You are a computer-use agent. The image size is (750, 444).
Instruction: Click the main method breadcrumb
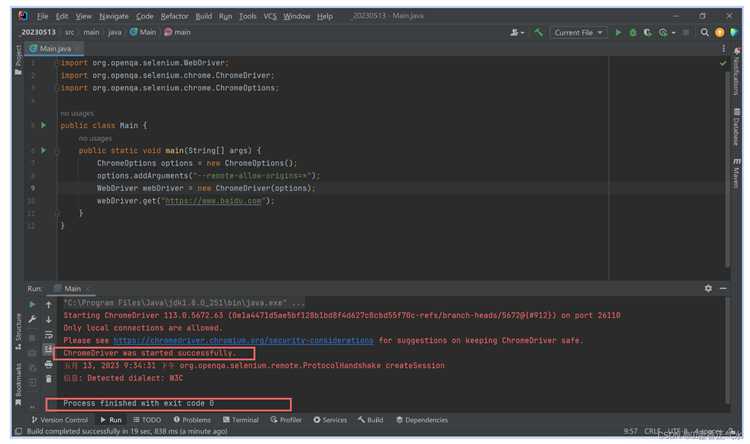coord(177,33)
